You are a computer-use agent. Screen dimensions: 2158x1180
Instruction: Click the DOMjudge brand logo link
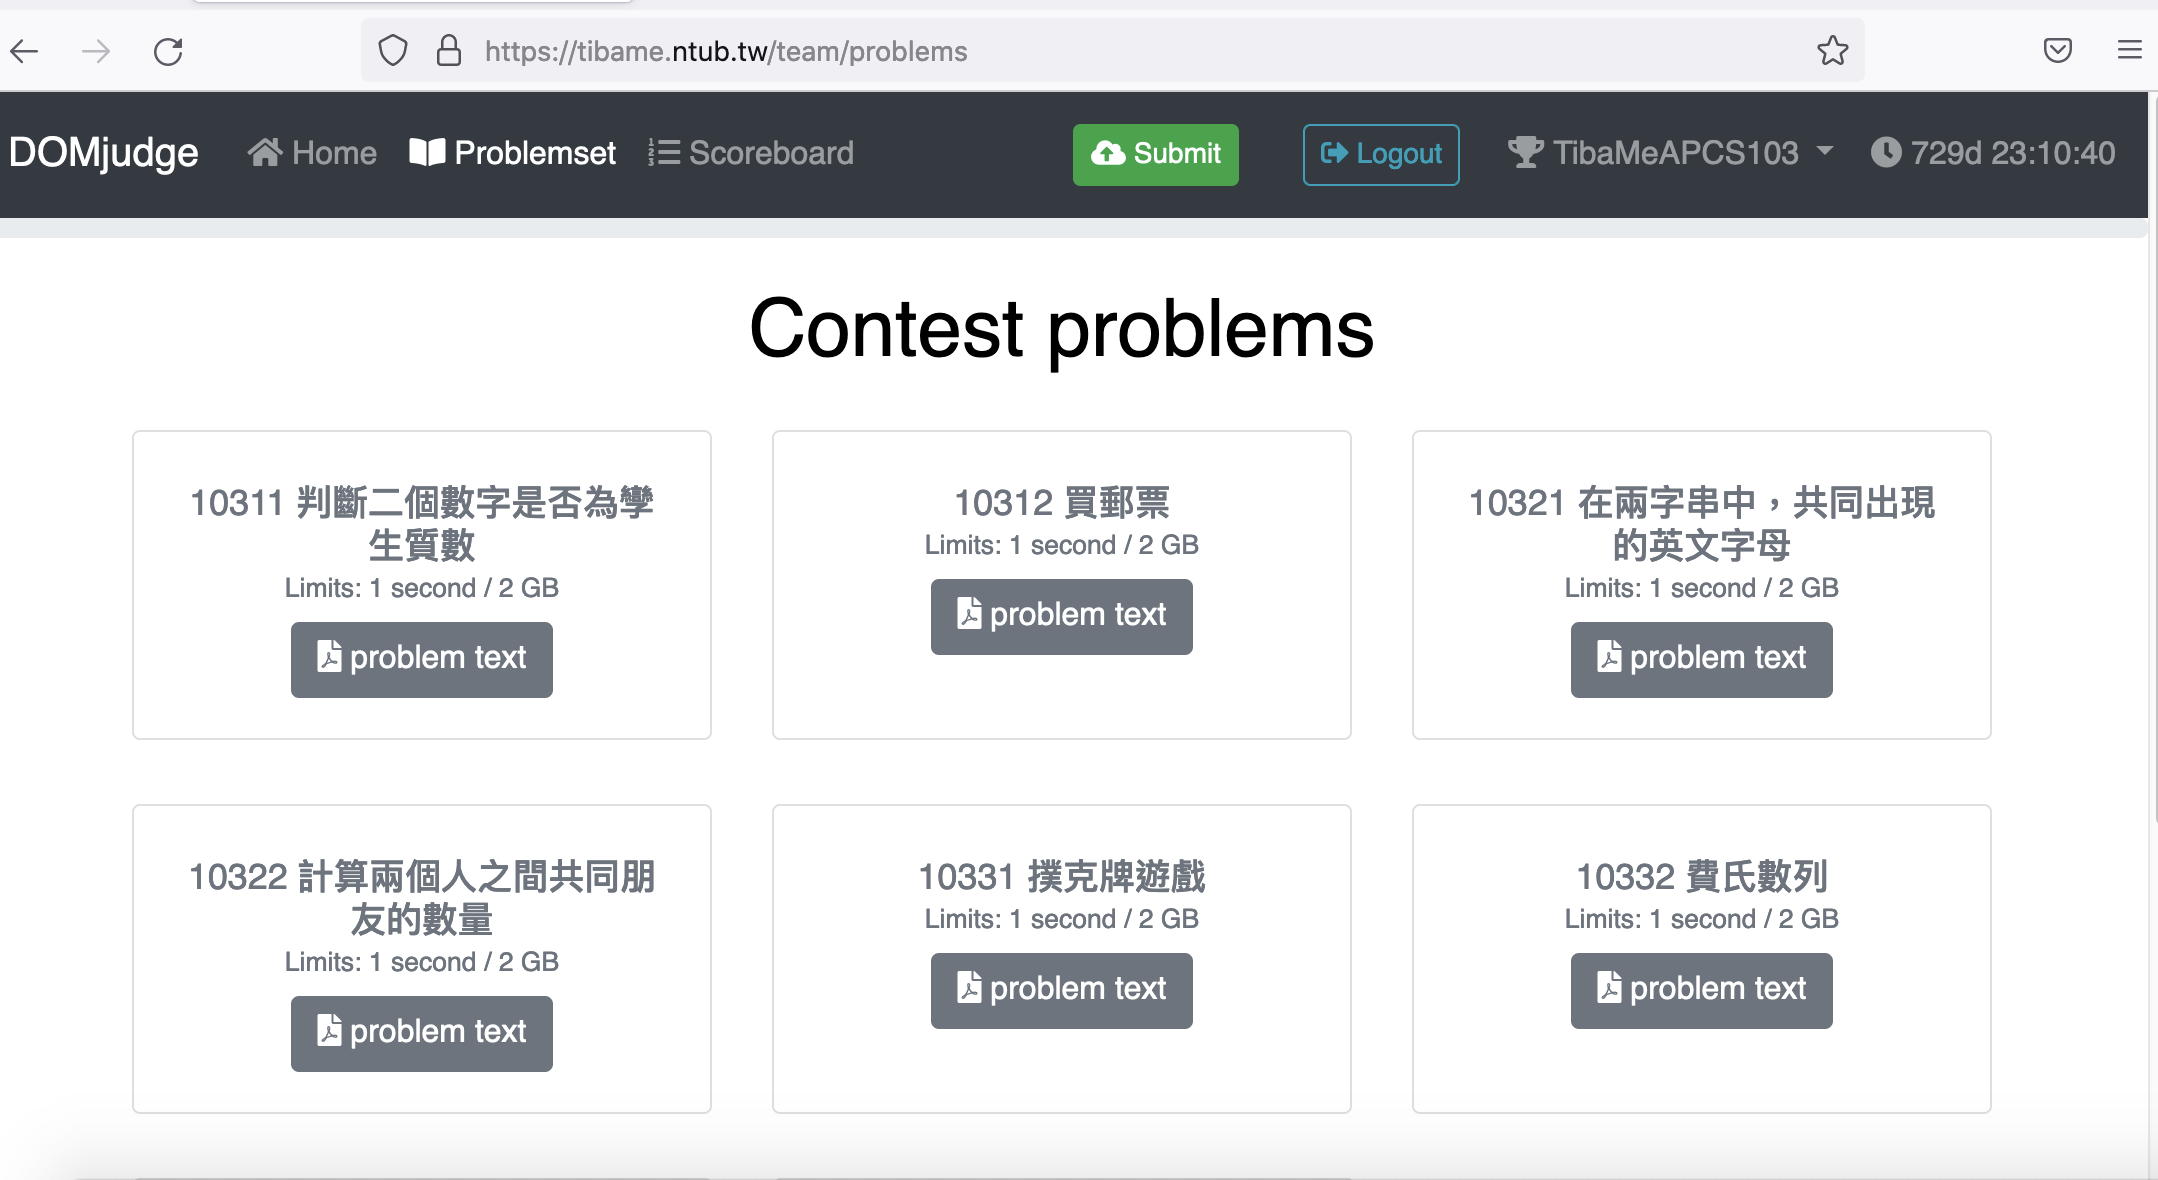pyautogui.click(x=104, y=153)
